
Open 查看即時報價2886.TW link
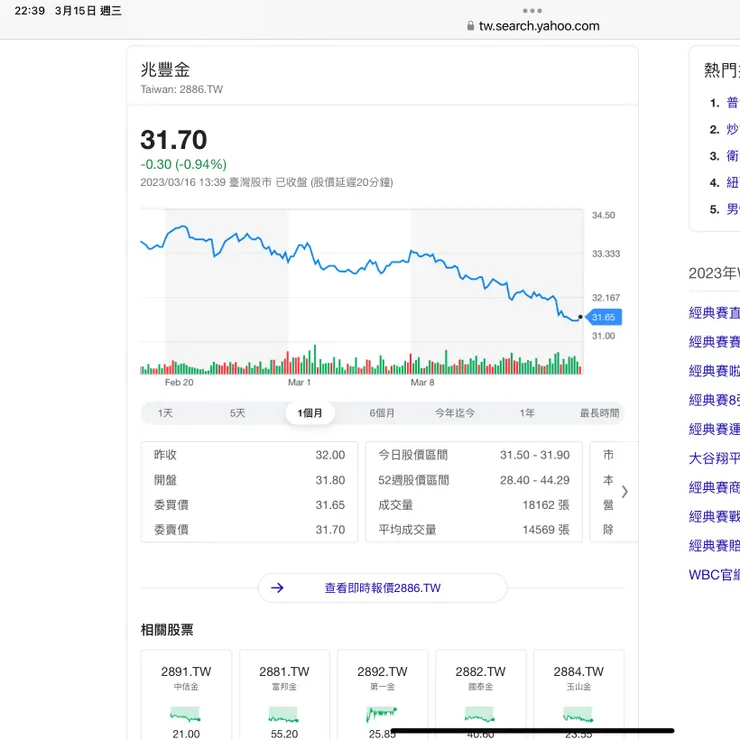point(382,588)
